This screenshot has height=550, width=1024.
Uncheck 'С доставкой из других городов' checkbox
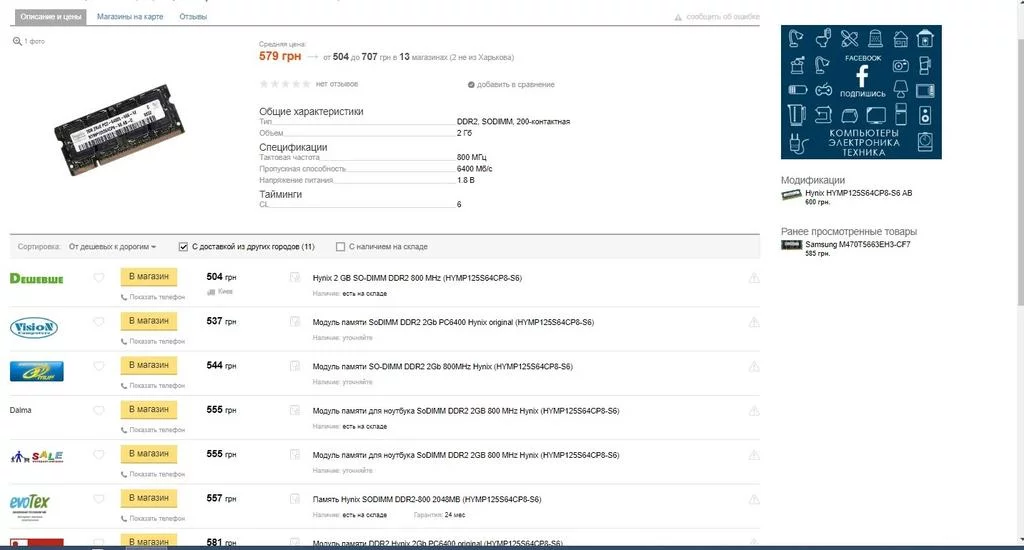click(x=184, y=247)
